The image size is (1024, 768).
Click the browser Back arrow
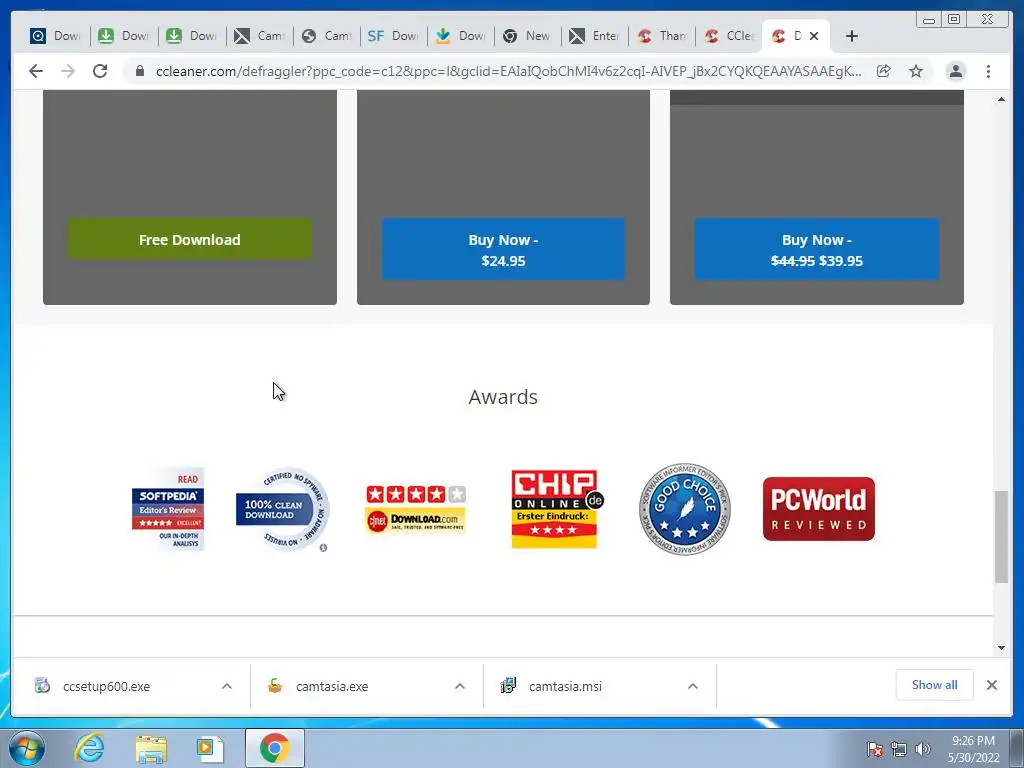click(36, 71)
